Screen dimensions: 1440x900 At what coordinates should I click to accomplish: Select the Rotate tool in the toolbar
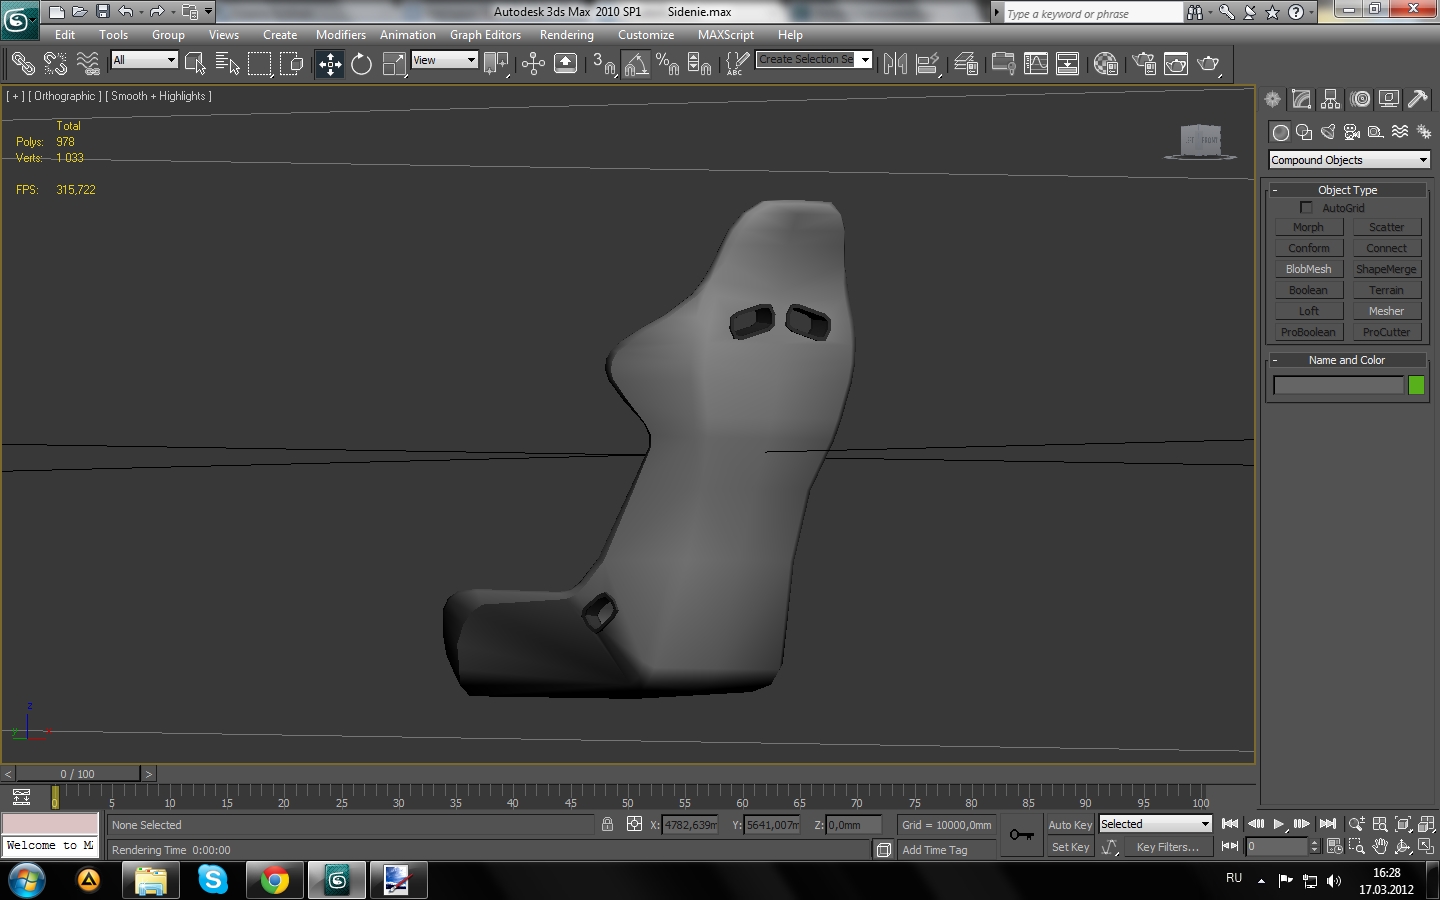[x=361, y=65]
